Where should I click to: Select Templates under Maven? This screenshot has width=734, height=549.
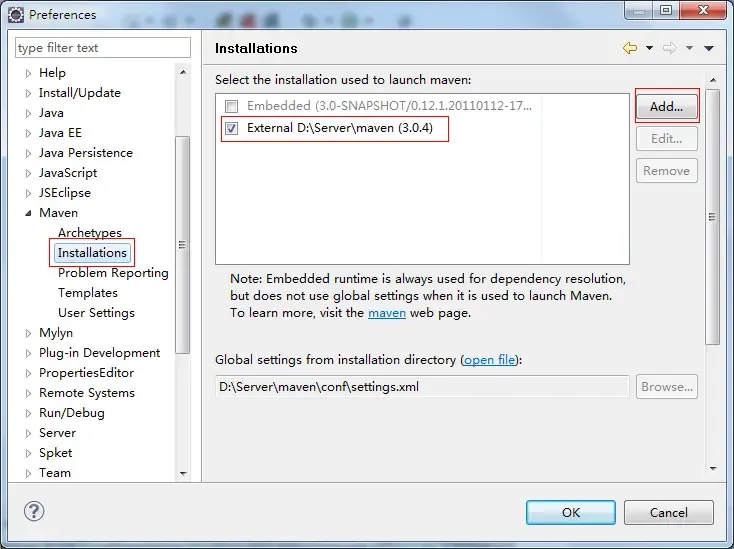(88, 293)
